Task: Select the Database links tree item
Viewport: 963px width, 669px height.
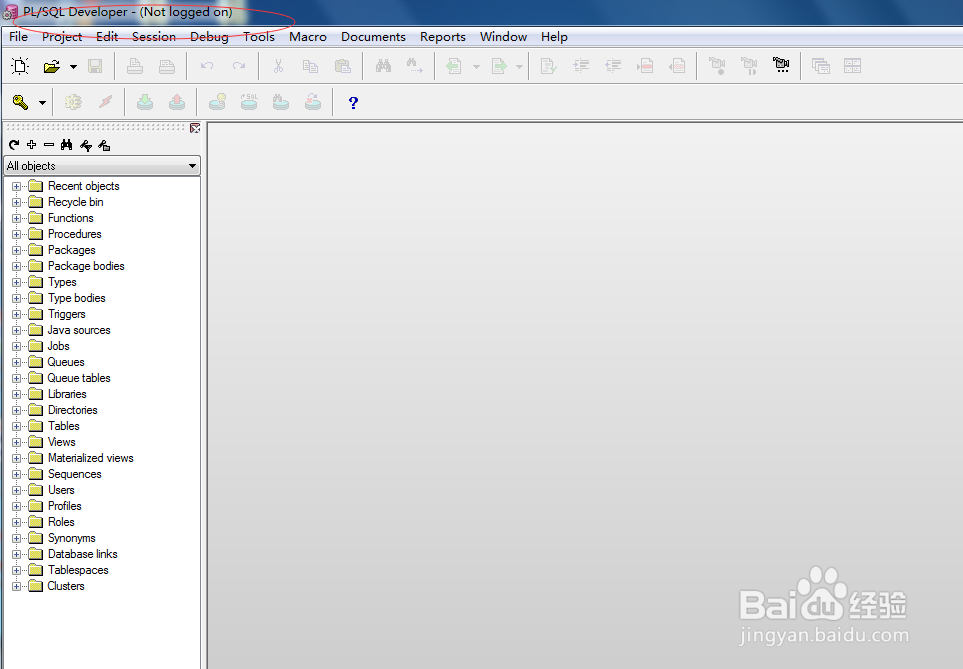Action: pyautogui.click(x=82, y=554)
